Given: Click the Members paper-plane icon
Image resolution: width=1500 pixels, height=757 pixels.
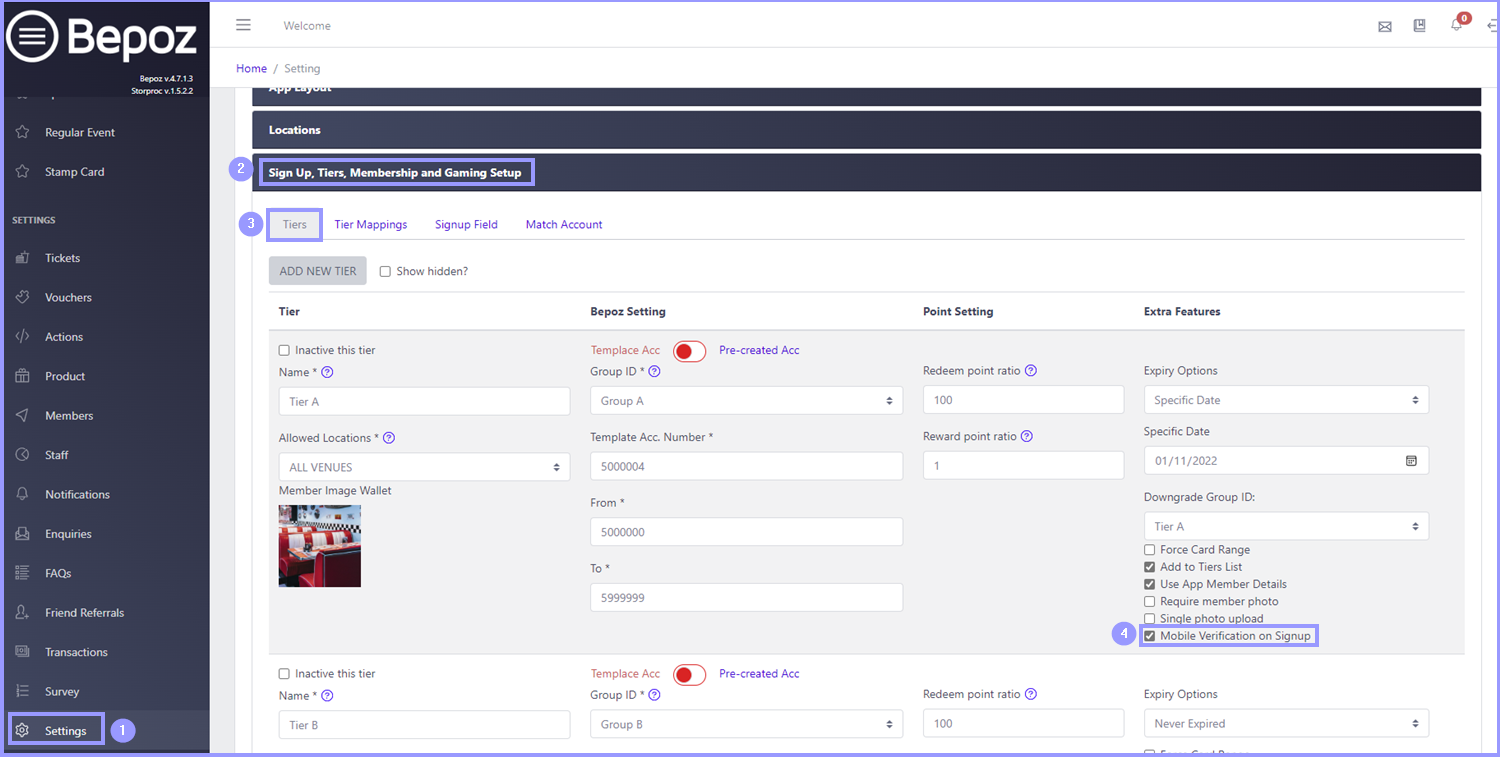Looking at the screenshot, I should coord(23,416).
